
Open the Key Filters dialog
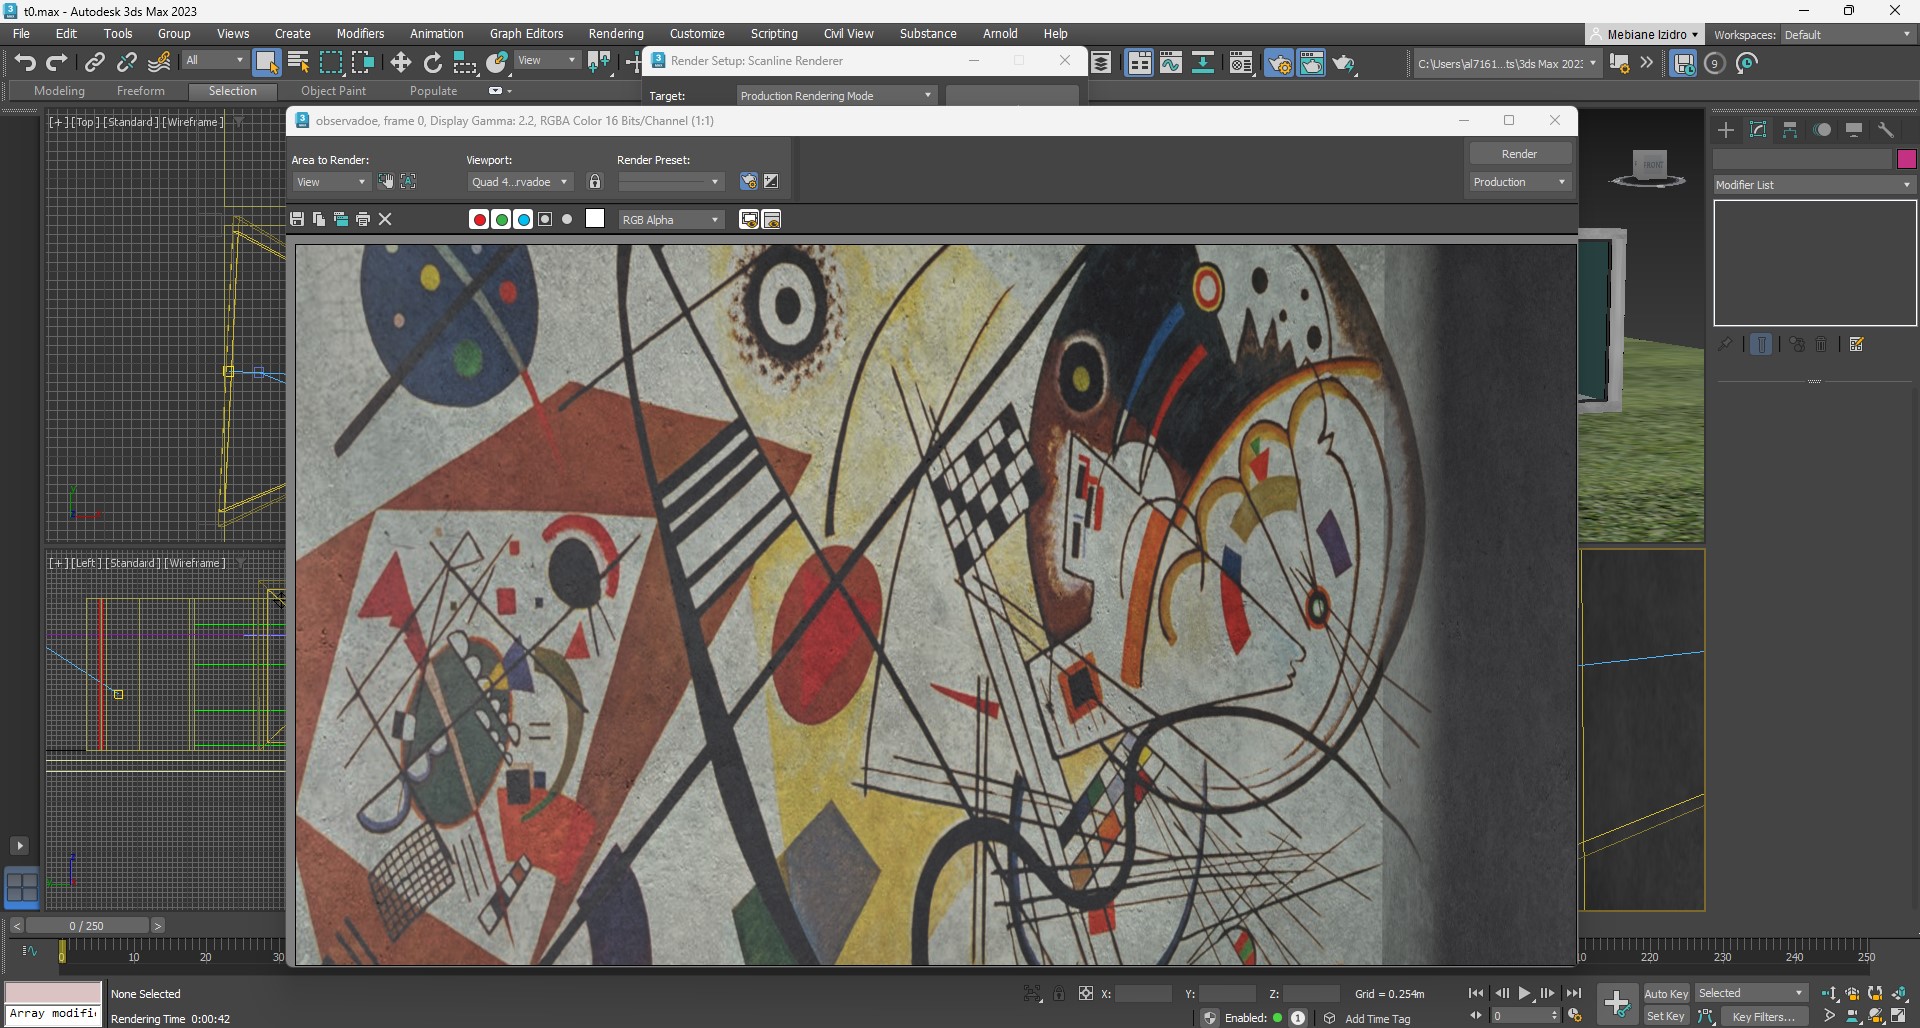tap(1763, 1016)
